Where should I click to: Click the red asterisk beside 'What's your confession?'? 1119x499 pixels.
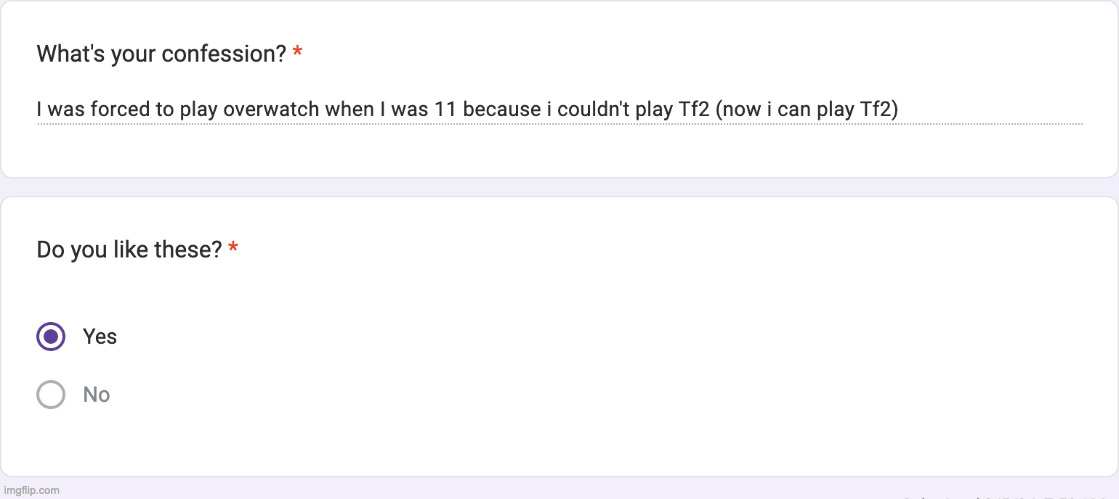tap(298, 54)
